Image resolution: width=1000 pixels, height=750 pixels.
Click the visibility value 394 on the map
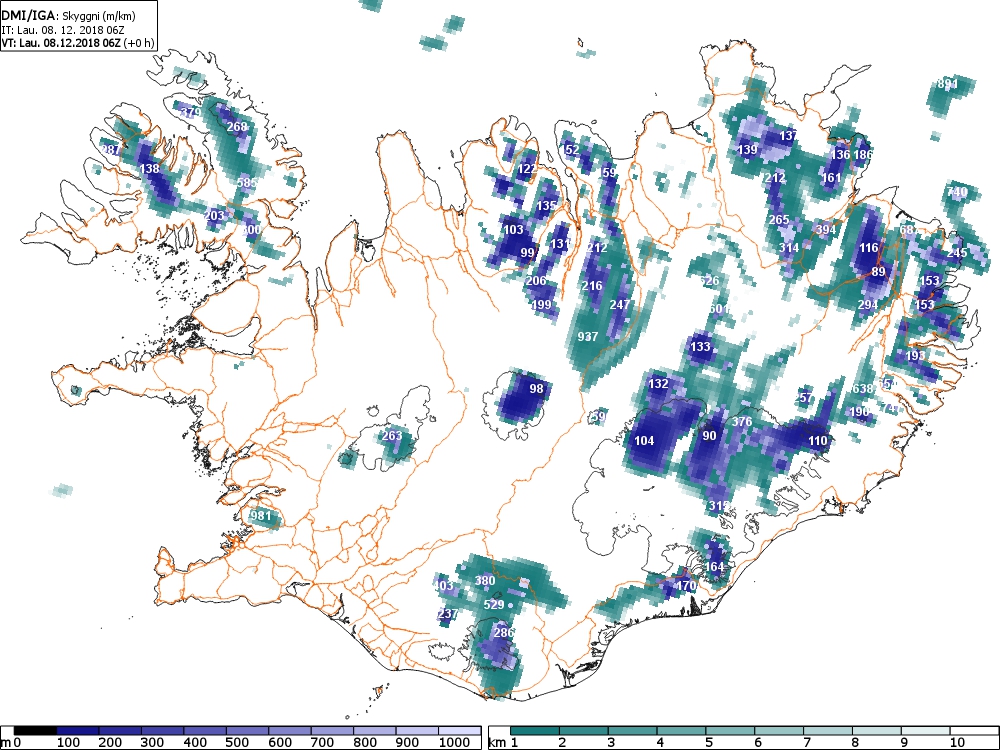[x=826, y=230]
